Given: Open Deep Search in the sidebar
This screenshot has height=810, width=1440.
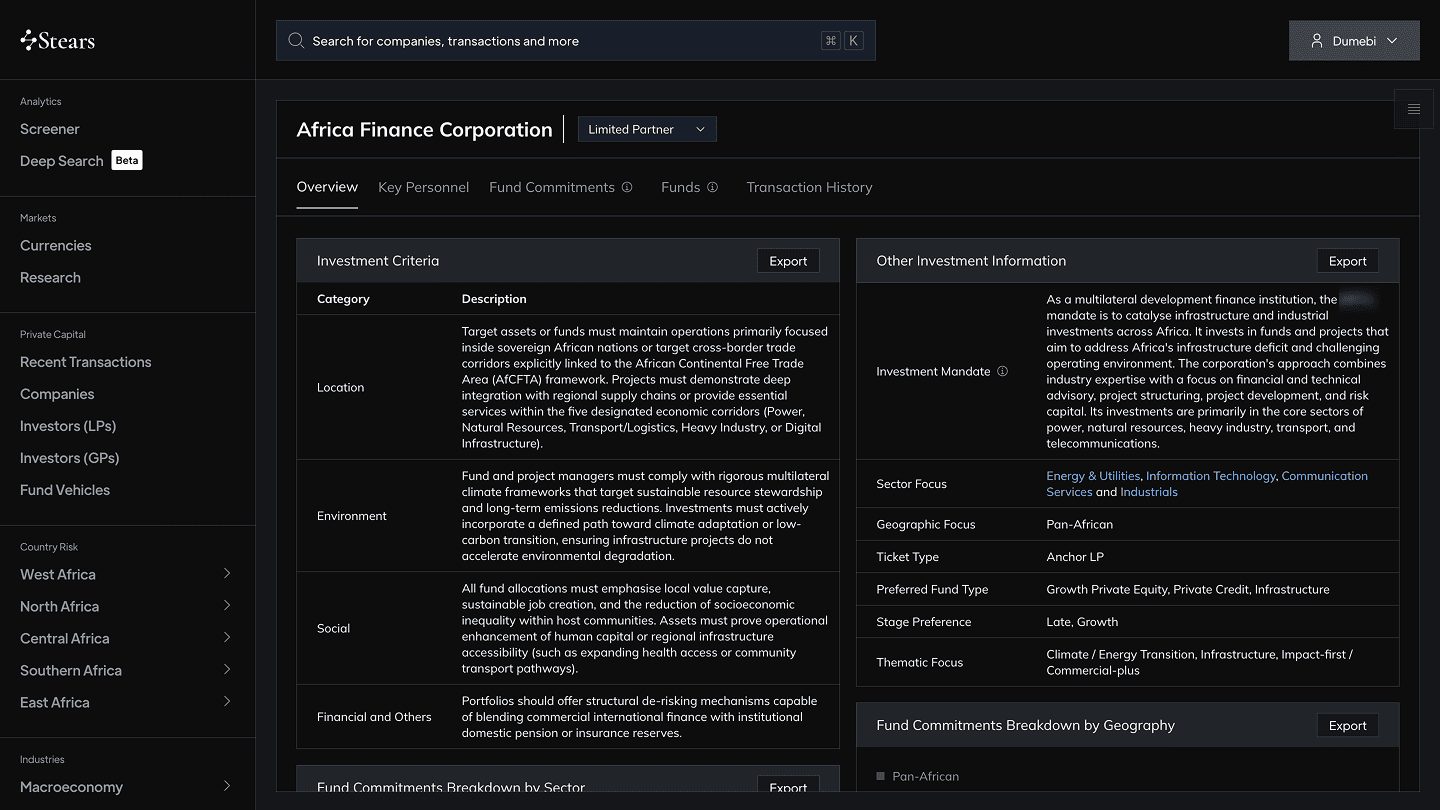Looking at the screenshot, I should pyautogui.click(x=62, y=161).
